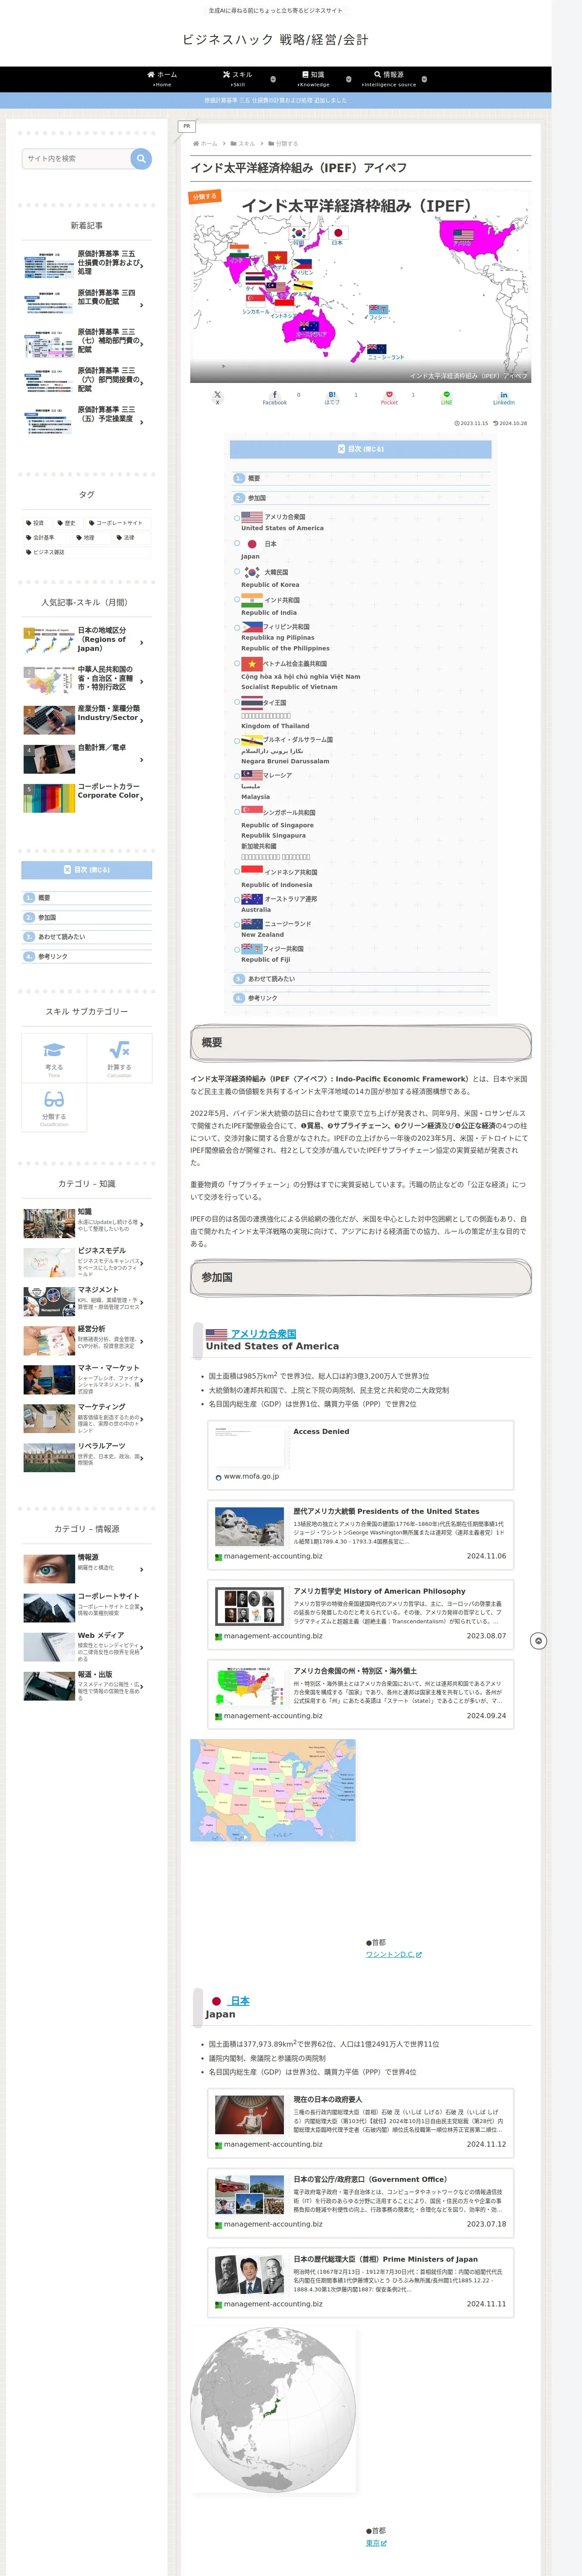Click the round back-to-top arrow button
This screenshot has height=2576, width=582.
(x=538, y=1641)
